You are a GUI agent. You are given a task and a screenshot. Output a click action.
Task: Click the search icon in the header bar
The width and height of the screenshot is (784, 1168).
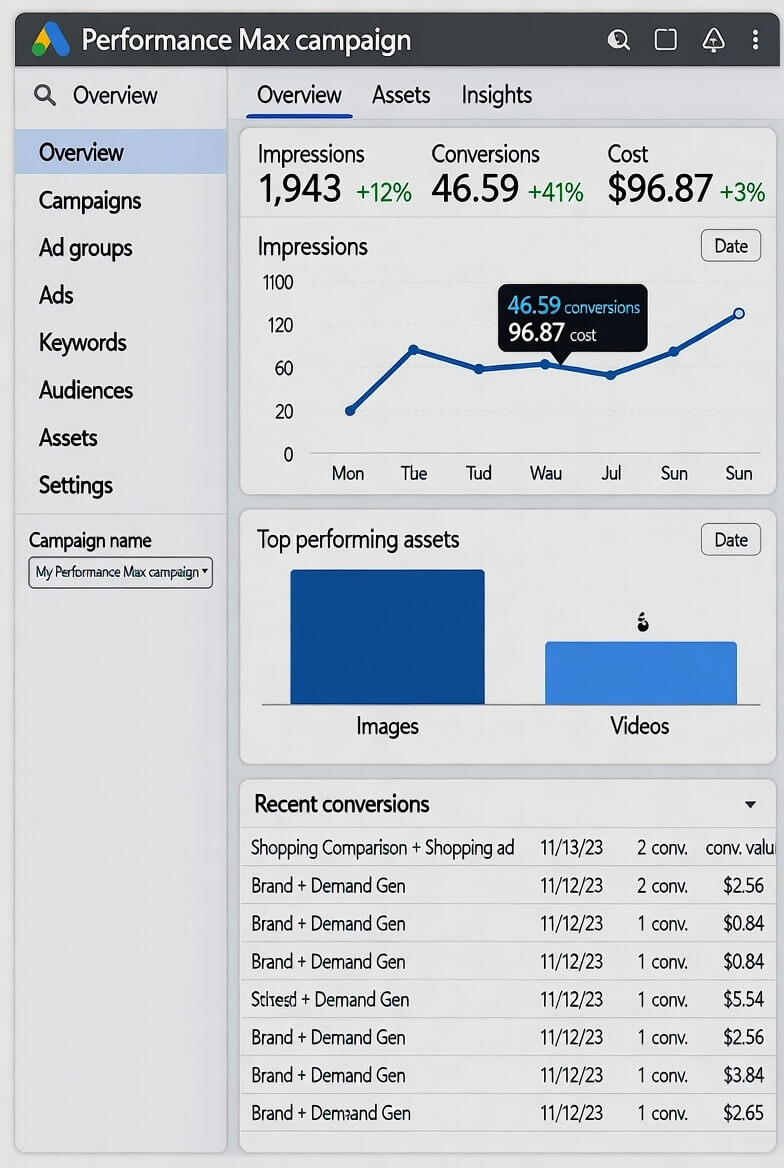pos(618,40)
